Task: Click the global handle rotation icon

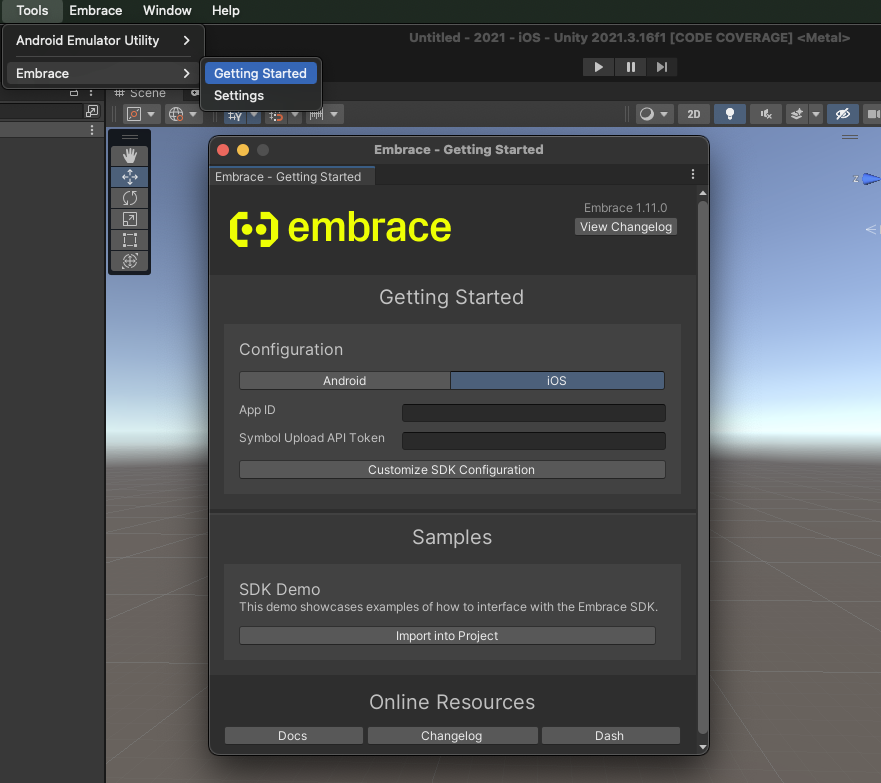Action: coord(176,115)
